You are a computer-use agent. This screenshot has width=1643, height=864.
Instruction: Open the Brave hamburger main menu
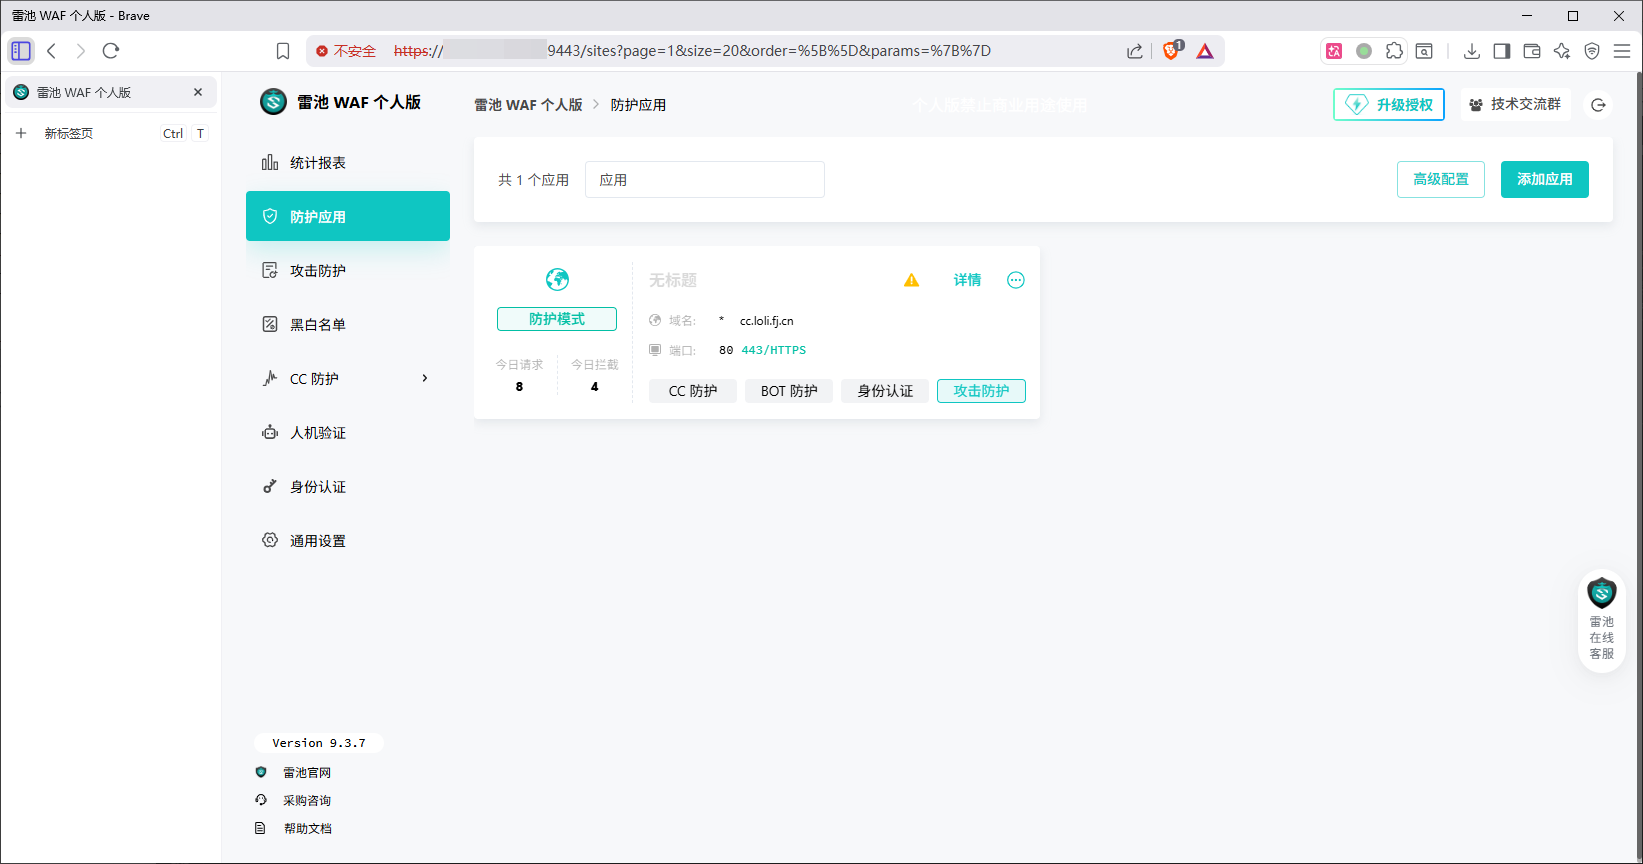click(x=1622, y=51)
